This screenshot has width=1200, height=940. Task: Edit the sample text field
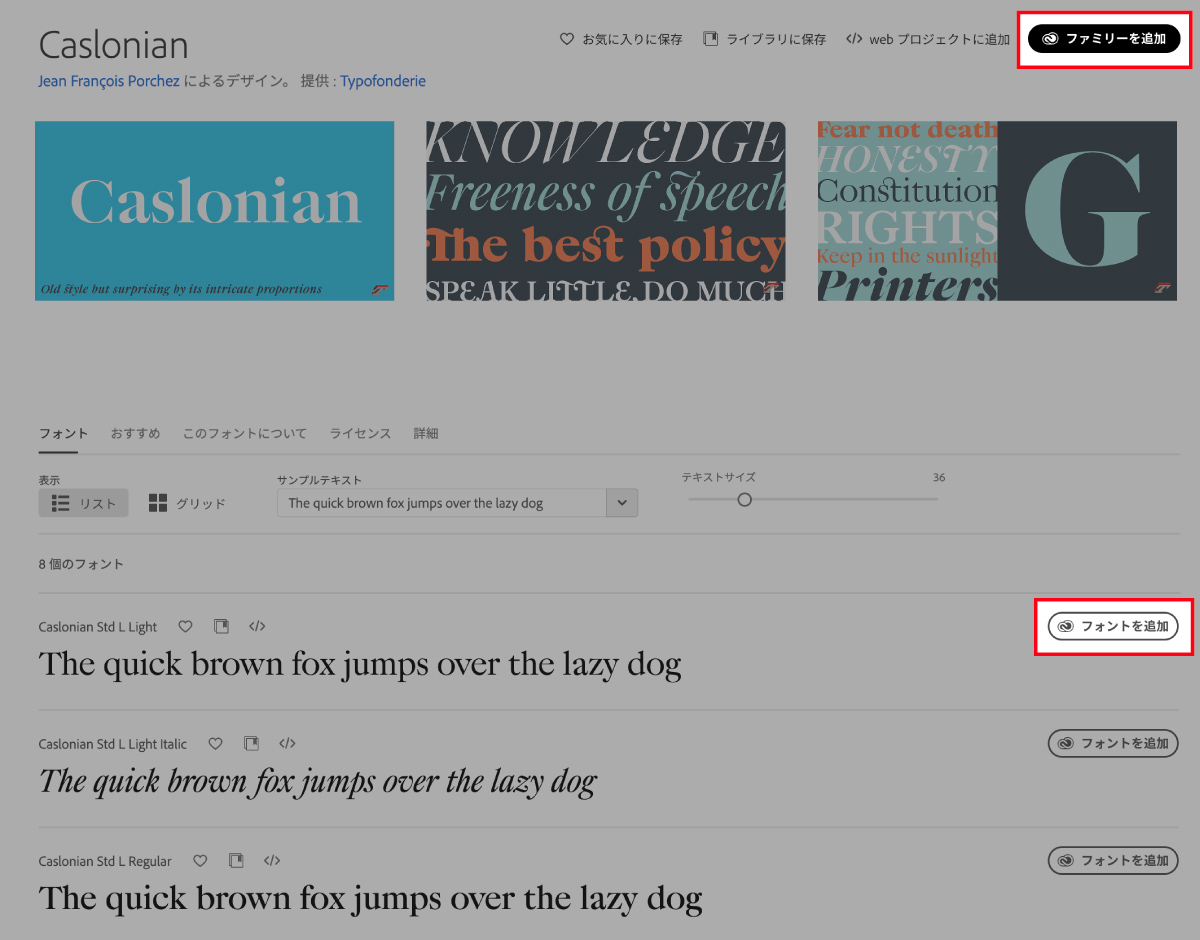[x=442, y=503]
